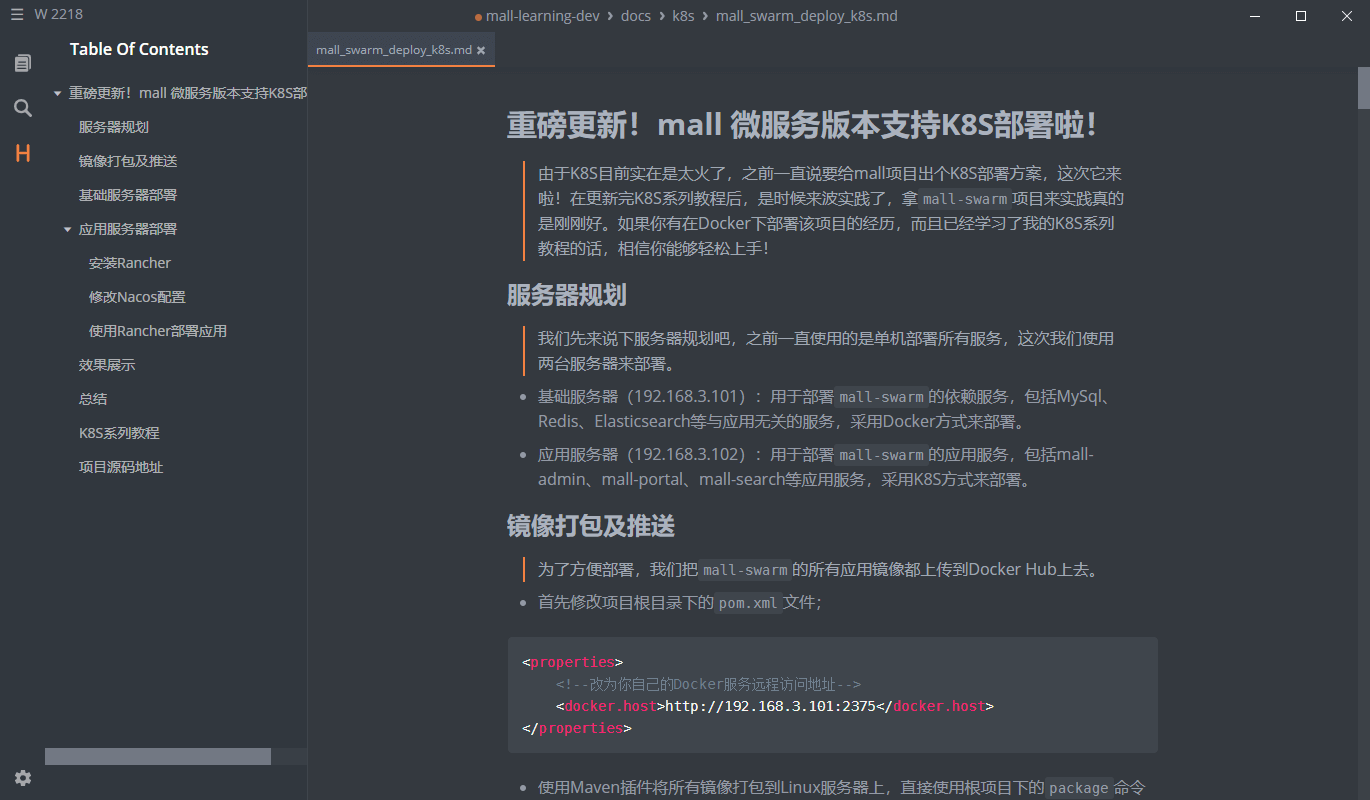Screen dimensions: 1370x800
Task: Jump to 总结 in the outline
Action: 93,399
